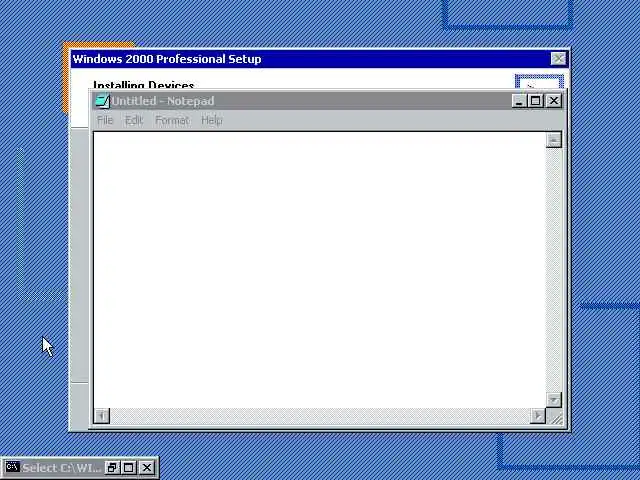The height and width of the screenshot is (480, 640).
Task: Open the Help menu in Notepad
Action: pos(212,120)
